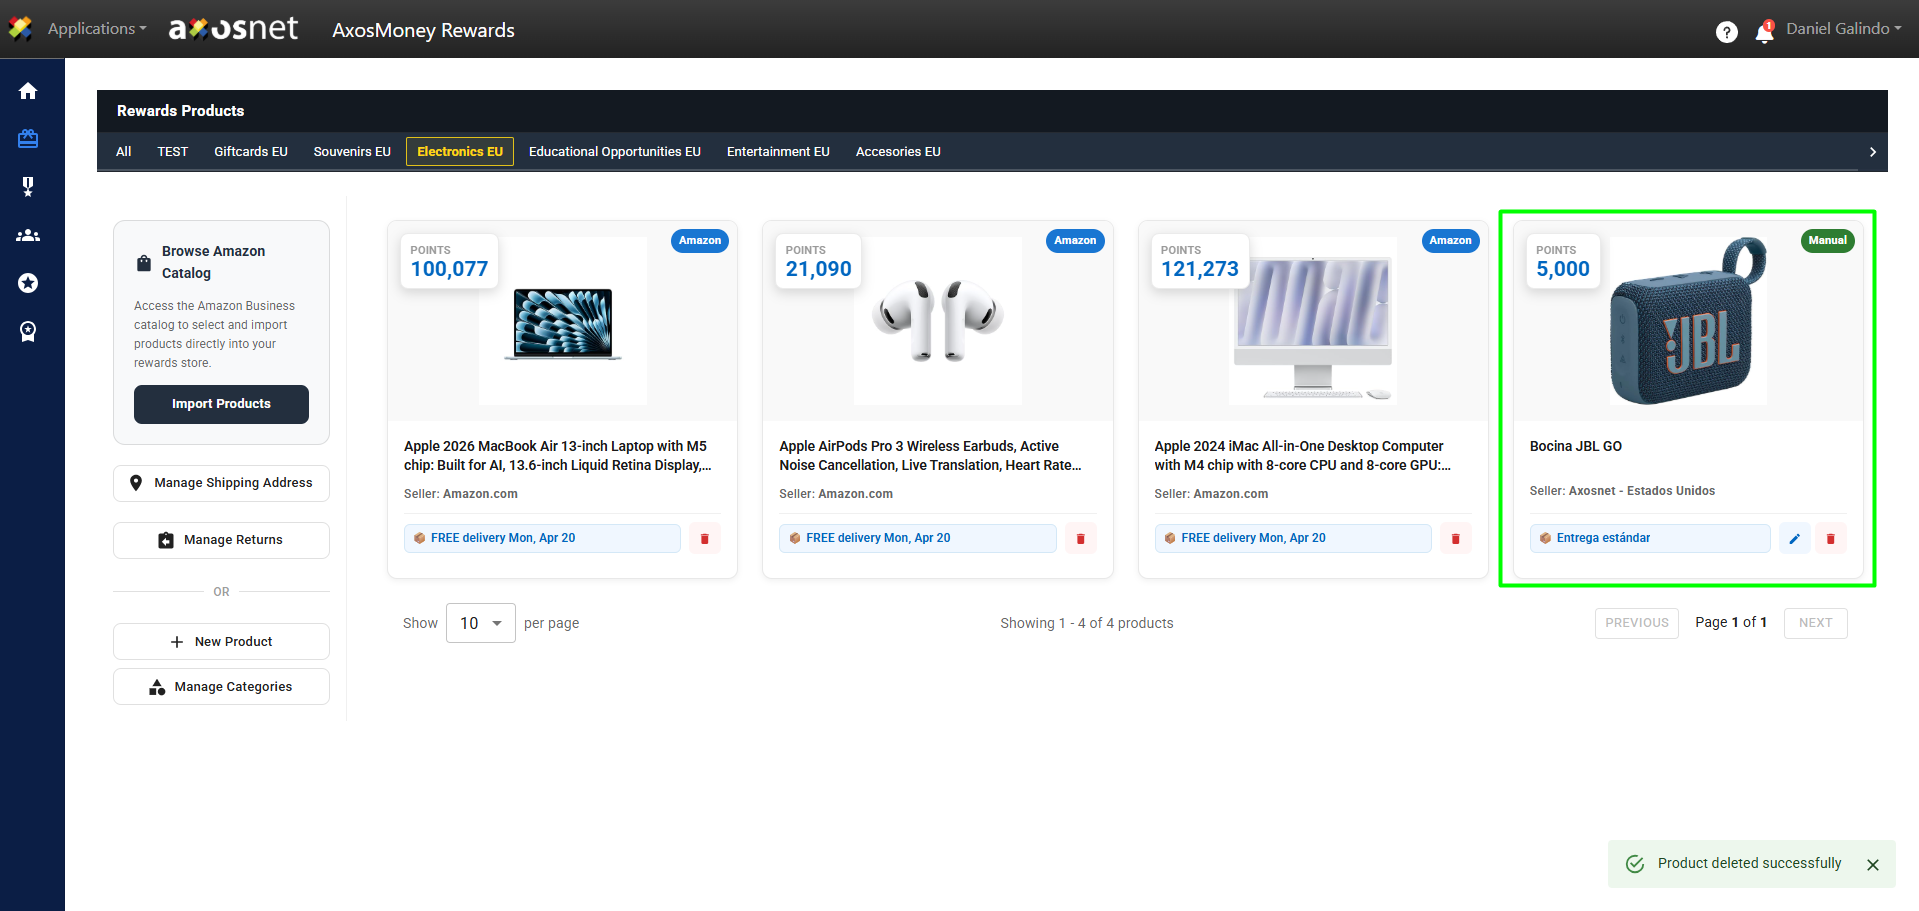
Task: Click the star circle sidebar icon
Action: pos(28,284)
